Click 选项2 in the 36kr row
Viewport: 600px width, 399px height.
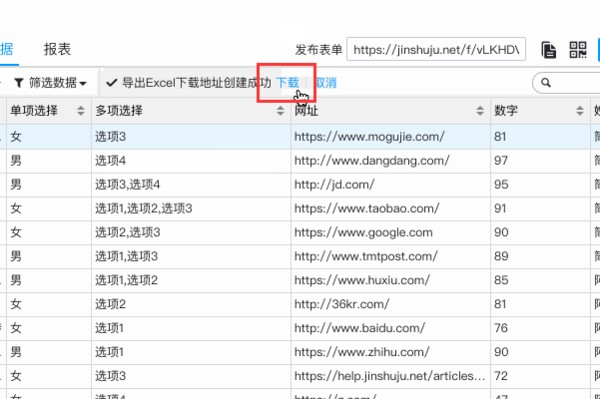pyautogui.click(x=111, y=304)
